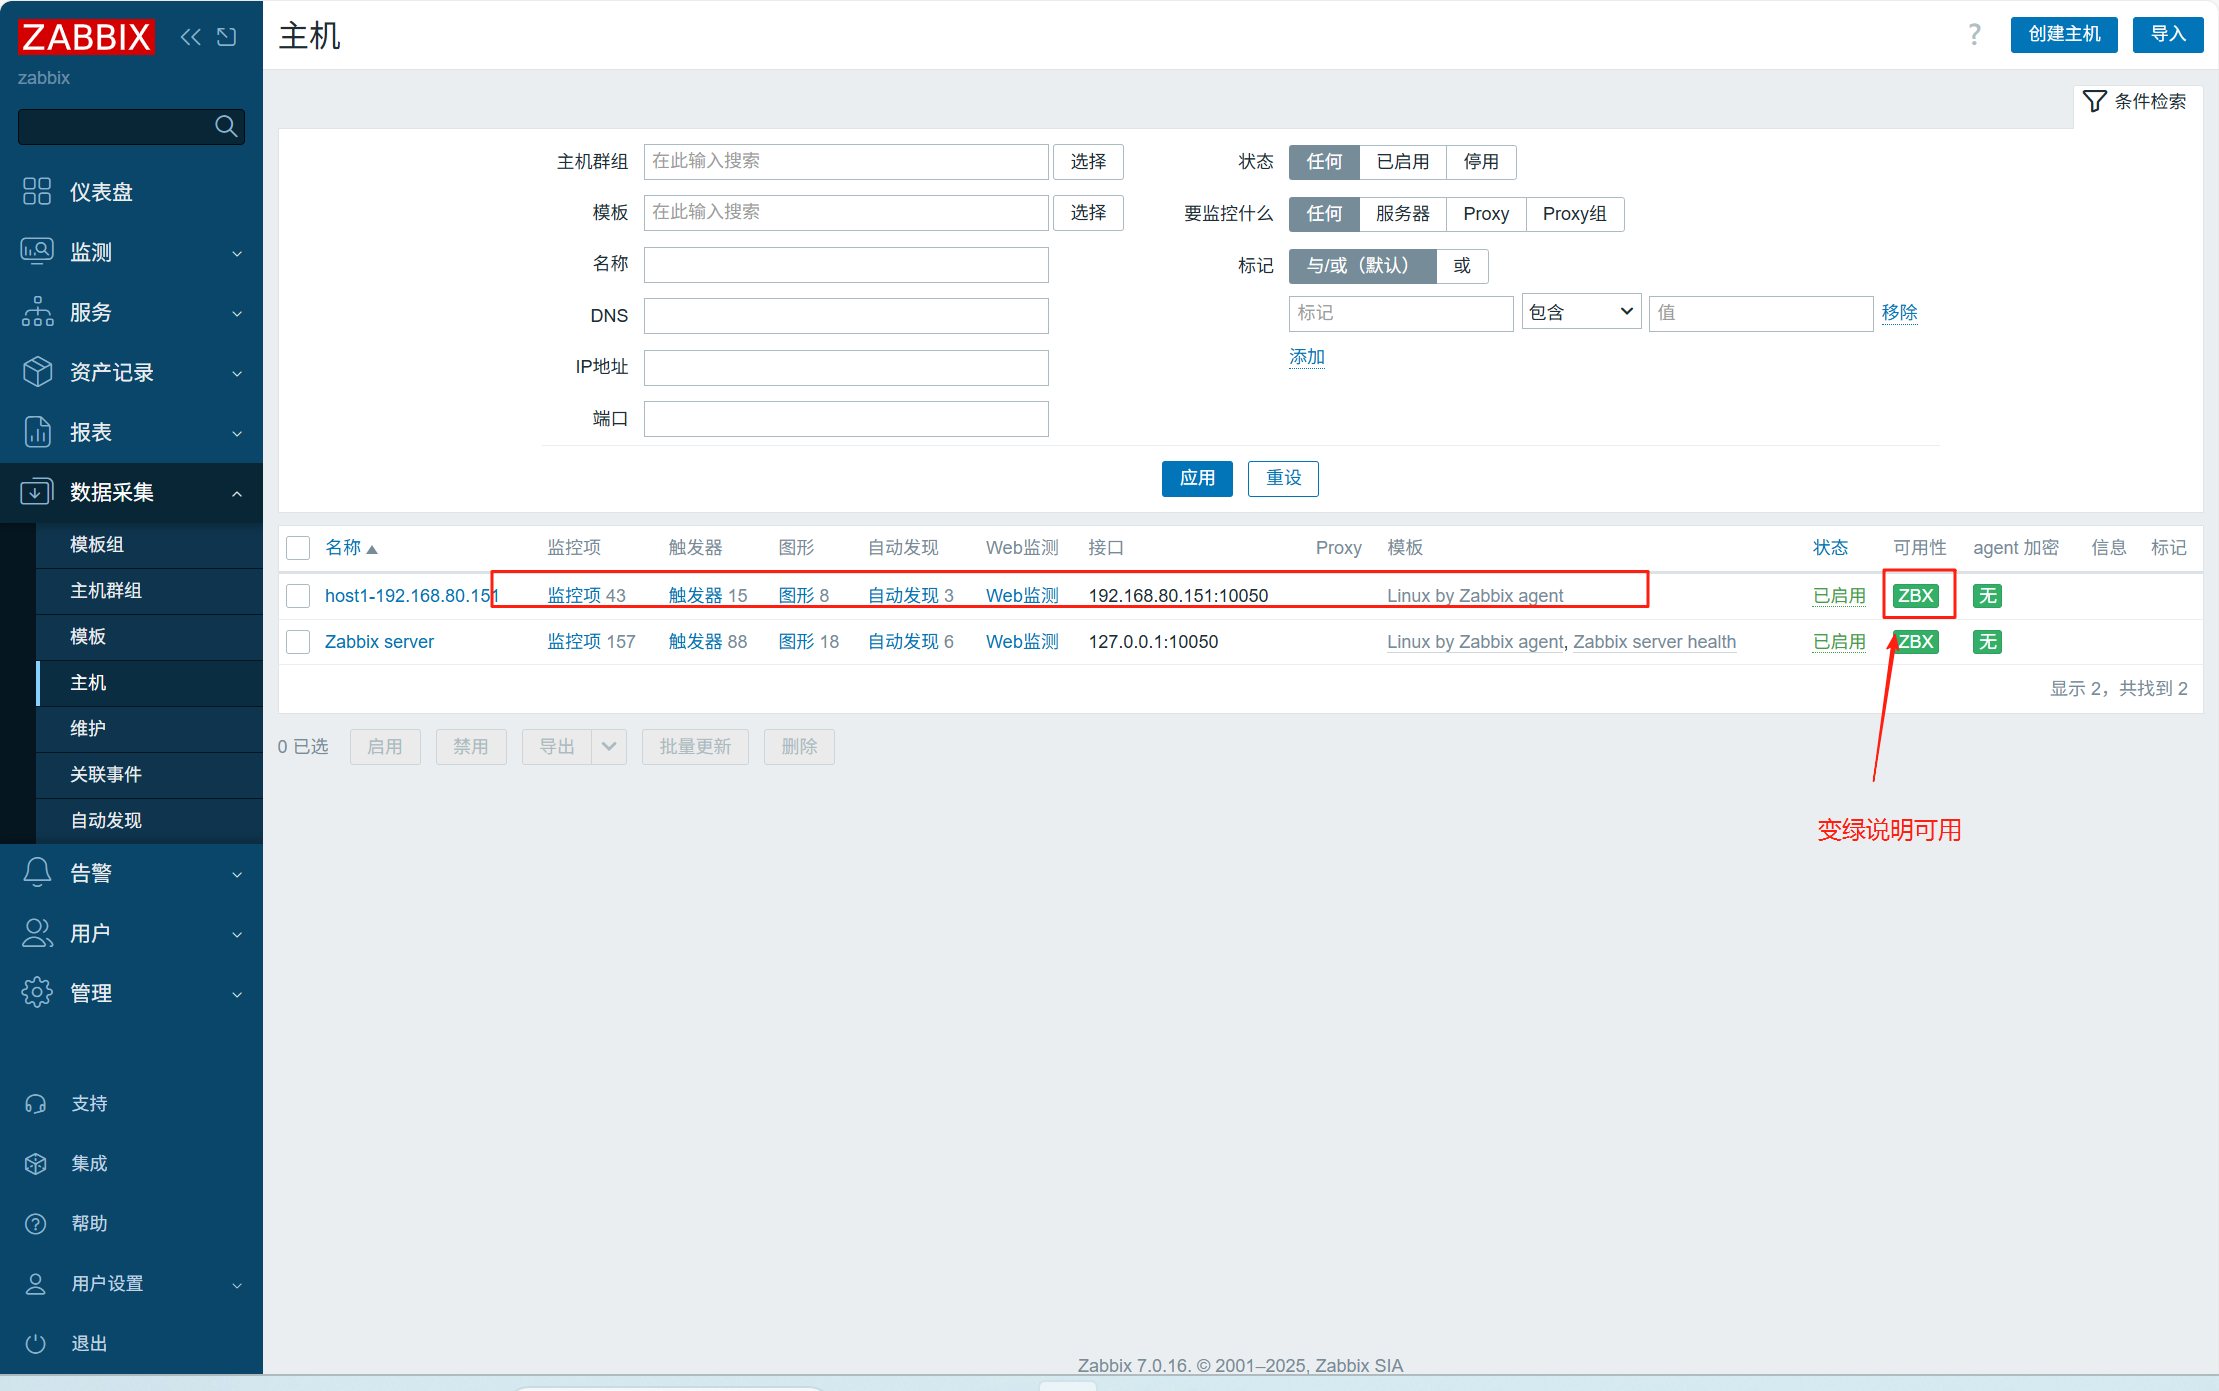This screenshot has height=1391, width=2219.
Task: Click the 数据采集 data collection icon
Action: 37,491
